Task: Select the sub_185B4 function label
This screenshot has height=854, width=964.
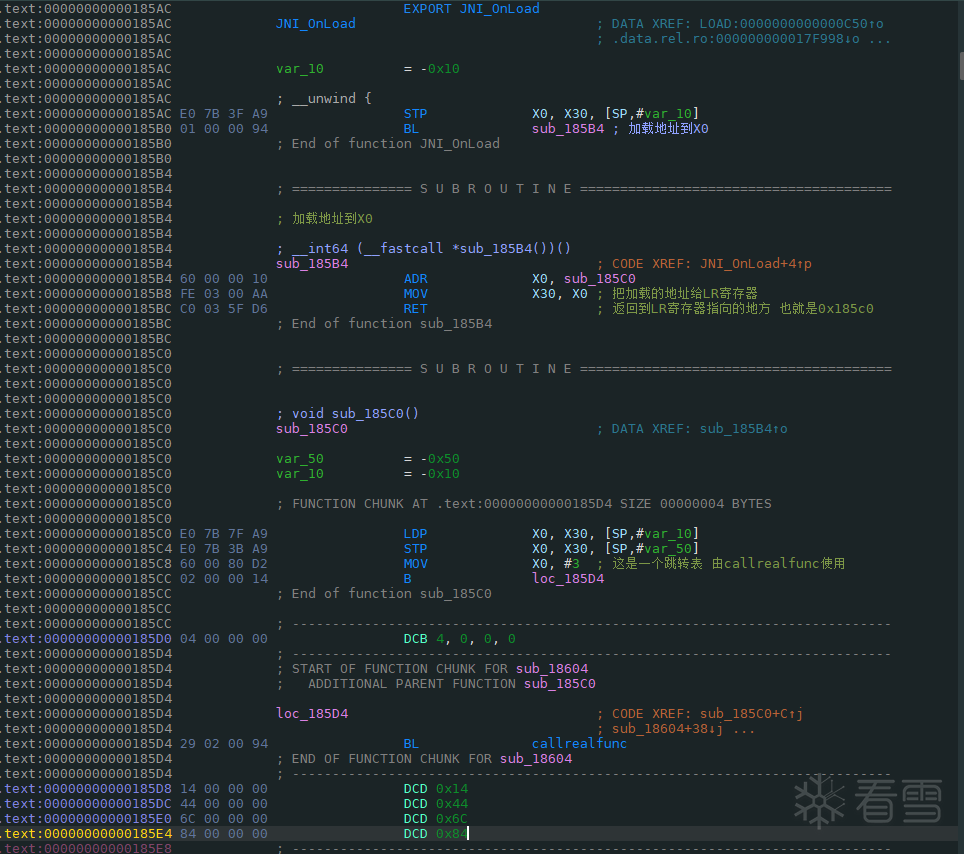Action: click(312, 264)
